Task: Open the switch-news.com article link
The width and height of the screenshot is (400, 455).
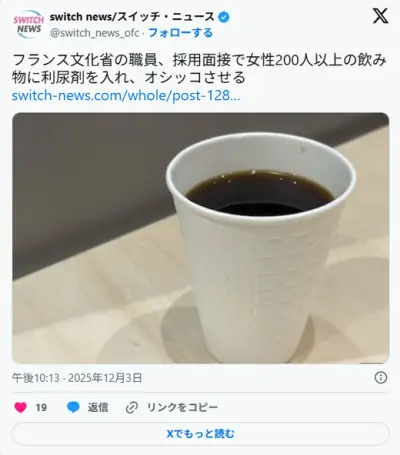Action: tap(126, 96)
